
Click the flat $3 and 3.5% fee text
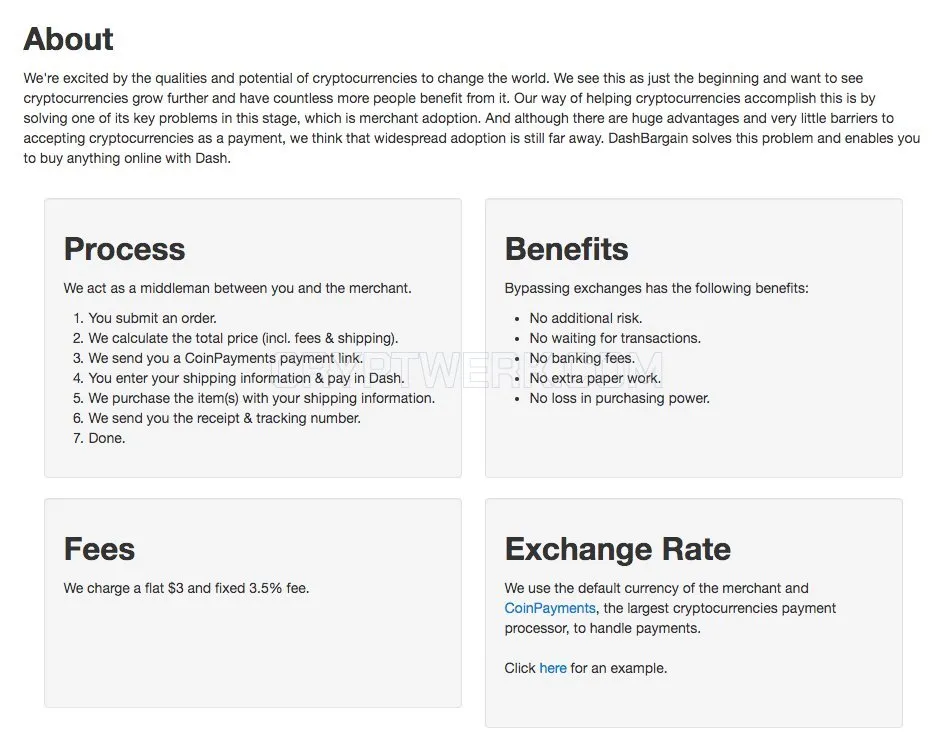186,589
